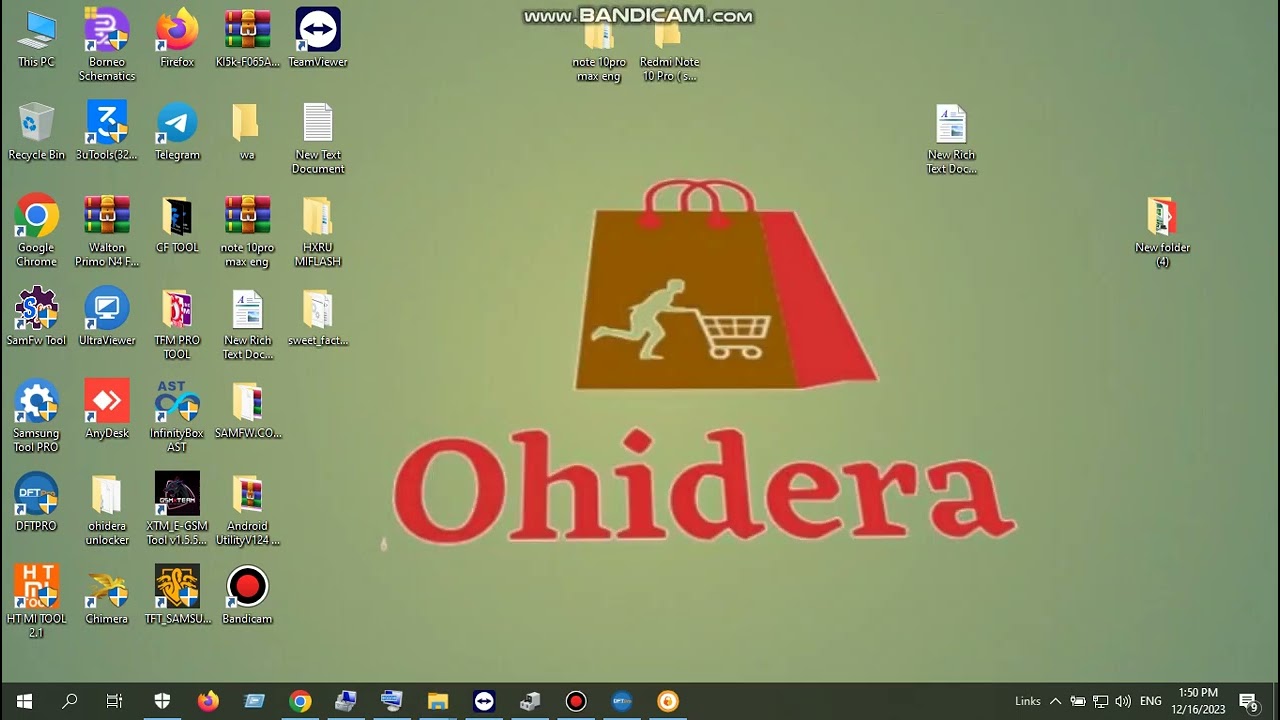Screen dimensions: 1280x720
Task: Select the New Text Document file
Action: pos(318,138)
